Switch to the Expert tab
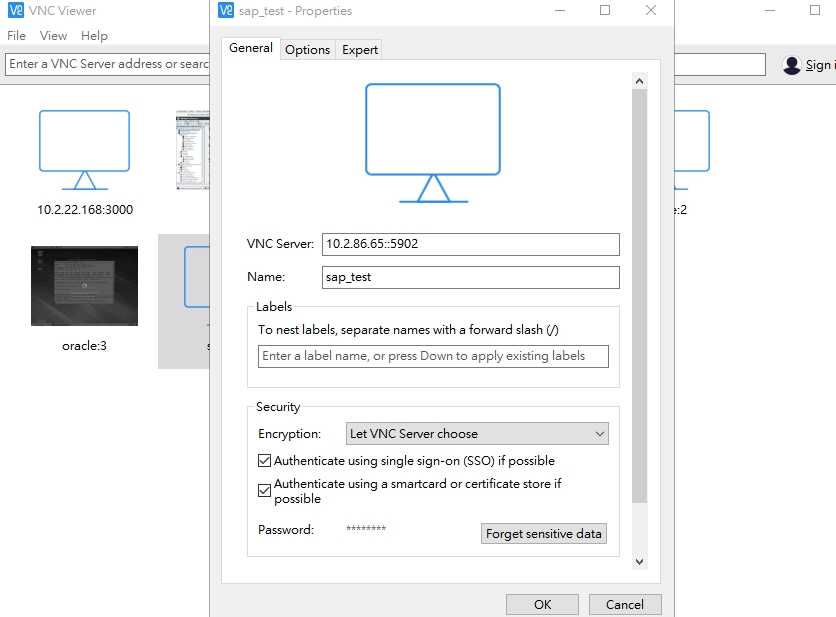 click(x=360, y=50)
